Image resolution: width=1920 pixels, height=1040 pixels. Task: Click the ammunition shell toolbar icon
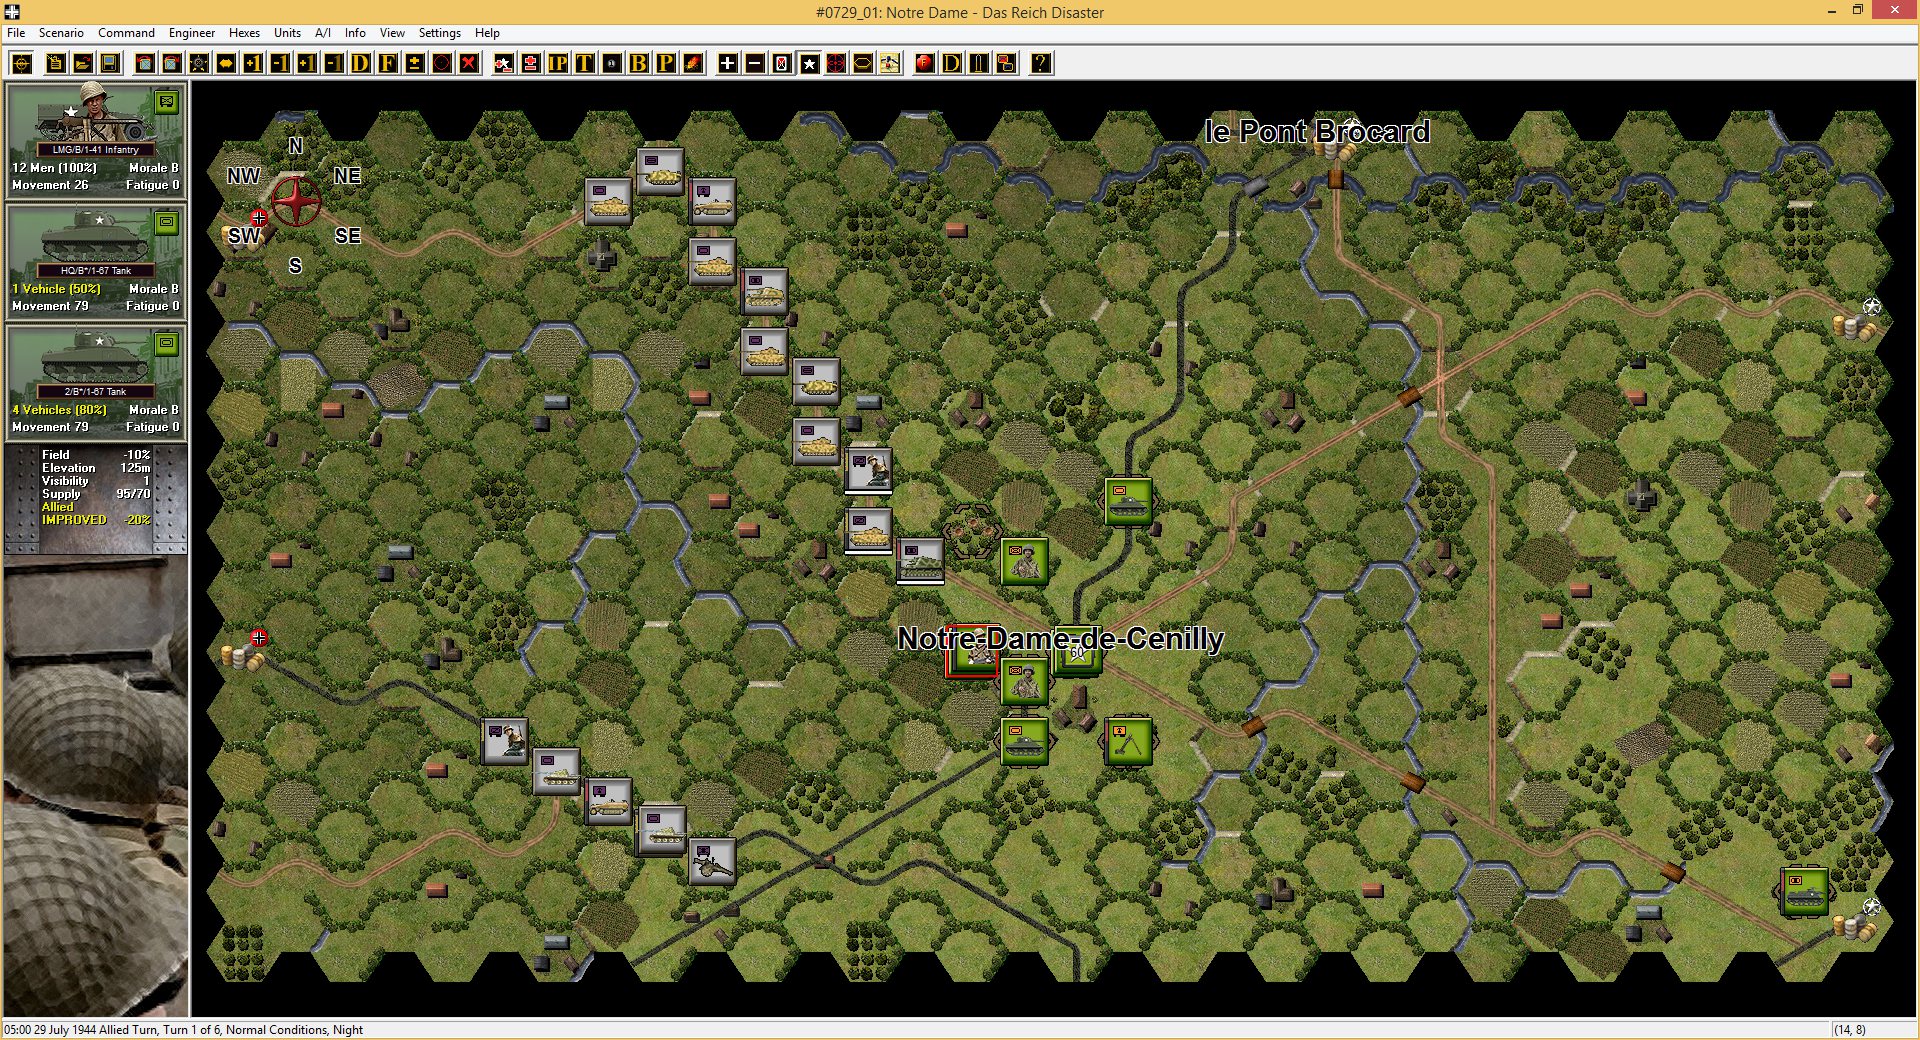tap(979, 63)
